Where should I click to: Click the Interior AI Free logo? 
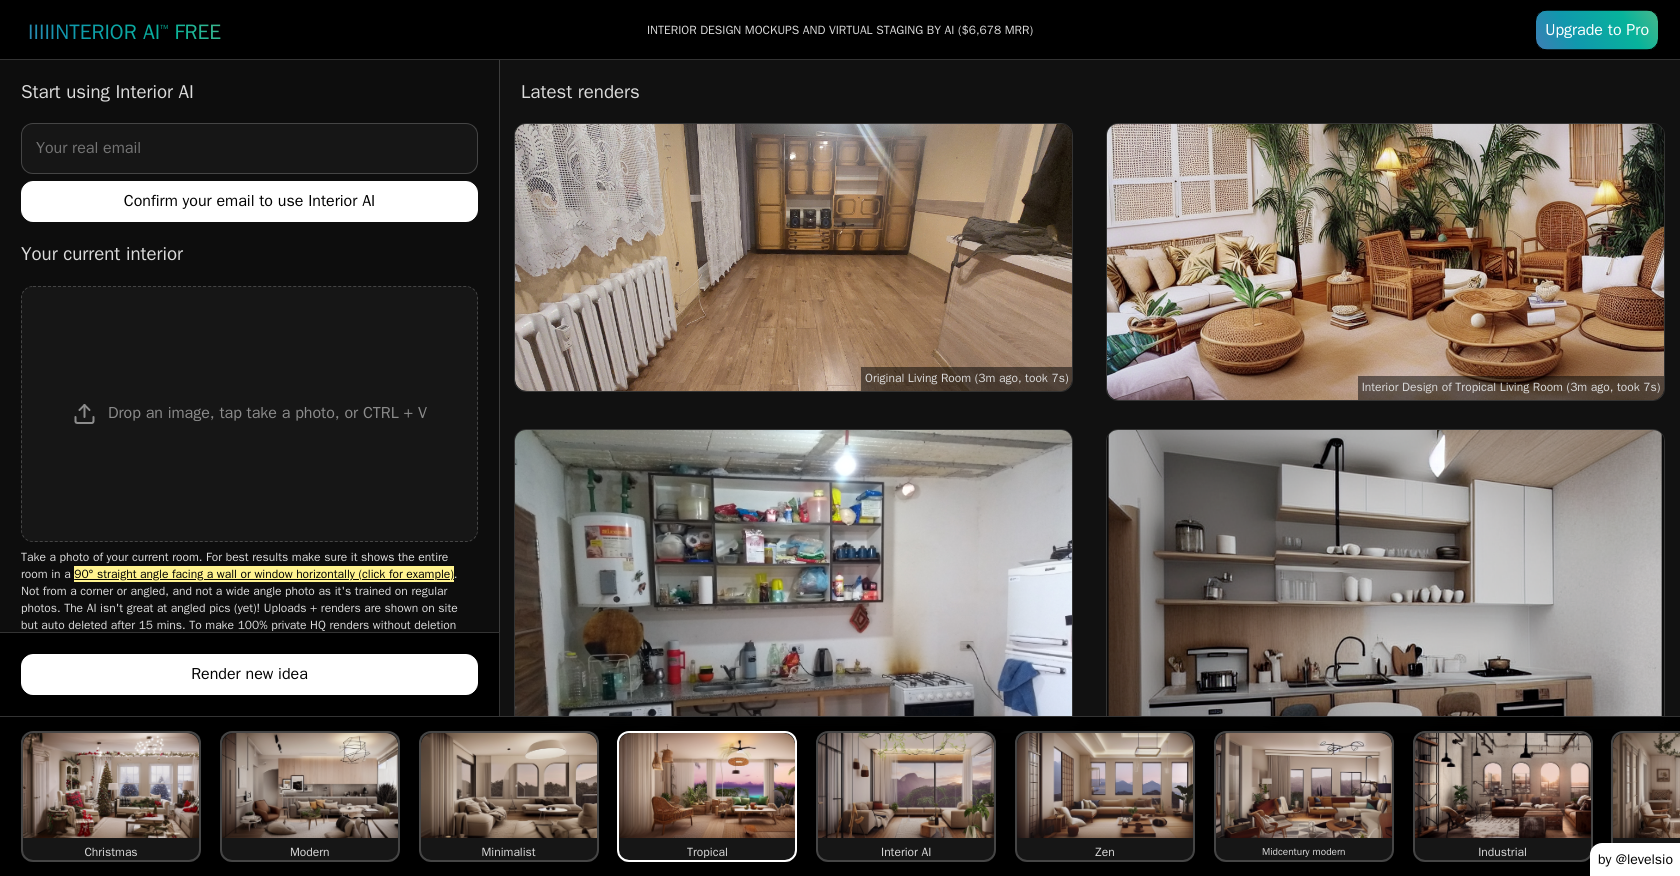click(x=124, y=32)
